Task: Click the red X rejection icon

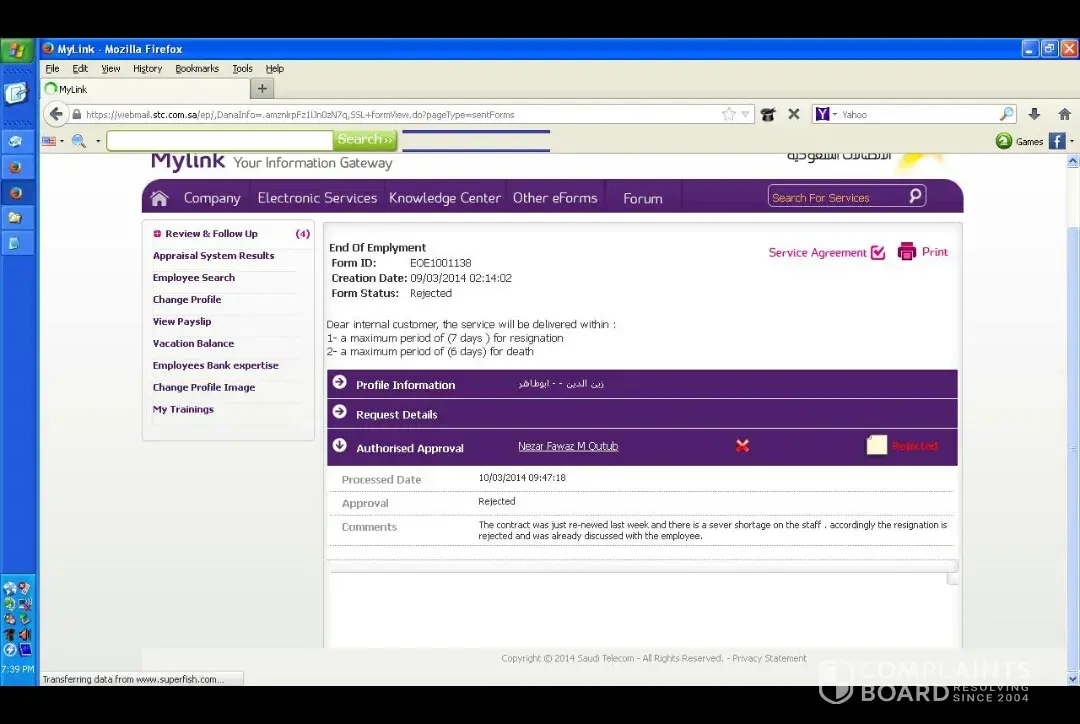Action: click(742, 446)
